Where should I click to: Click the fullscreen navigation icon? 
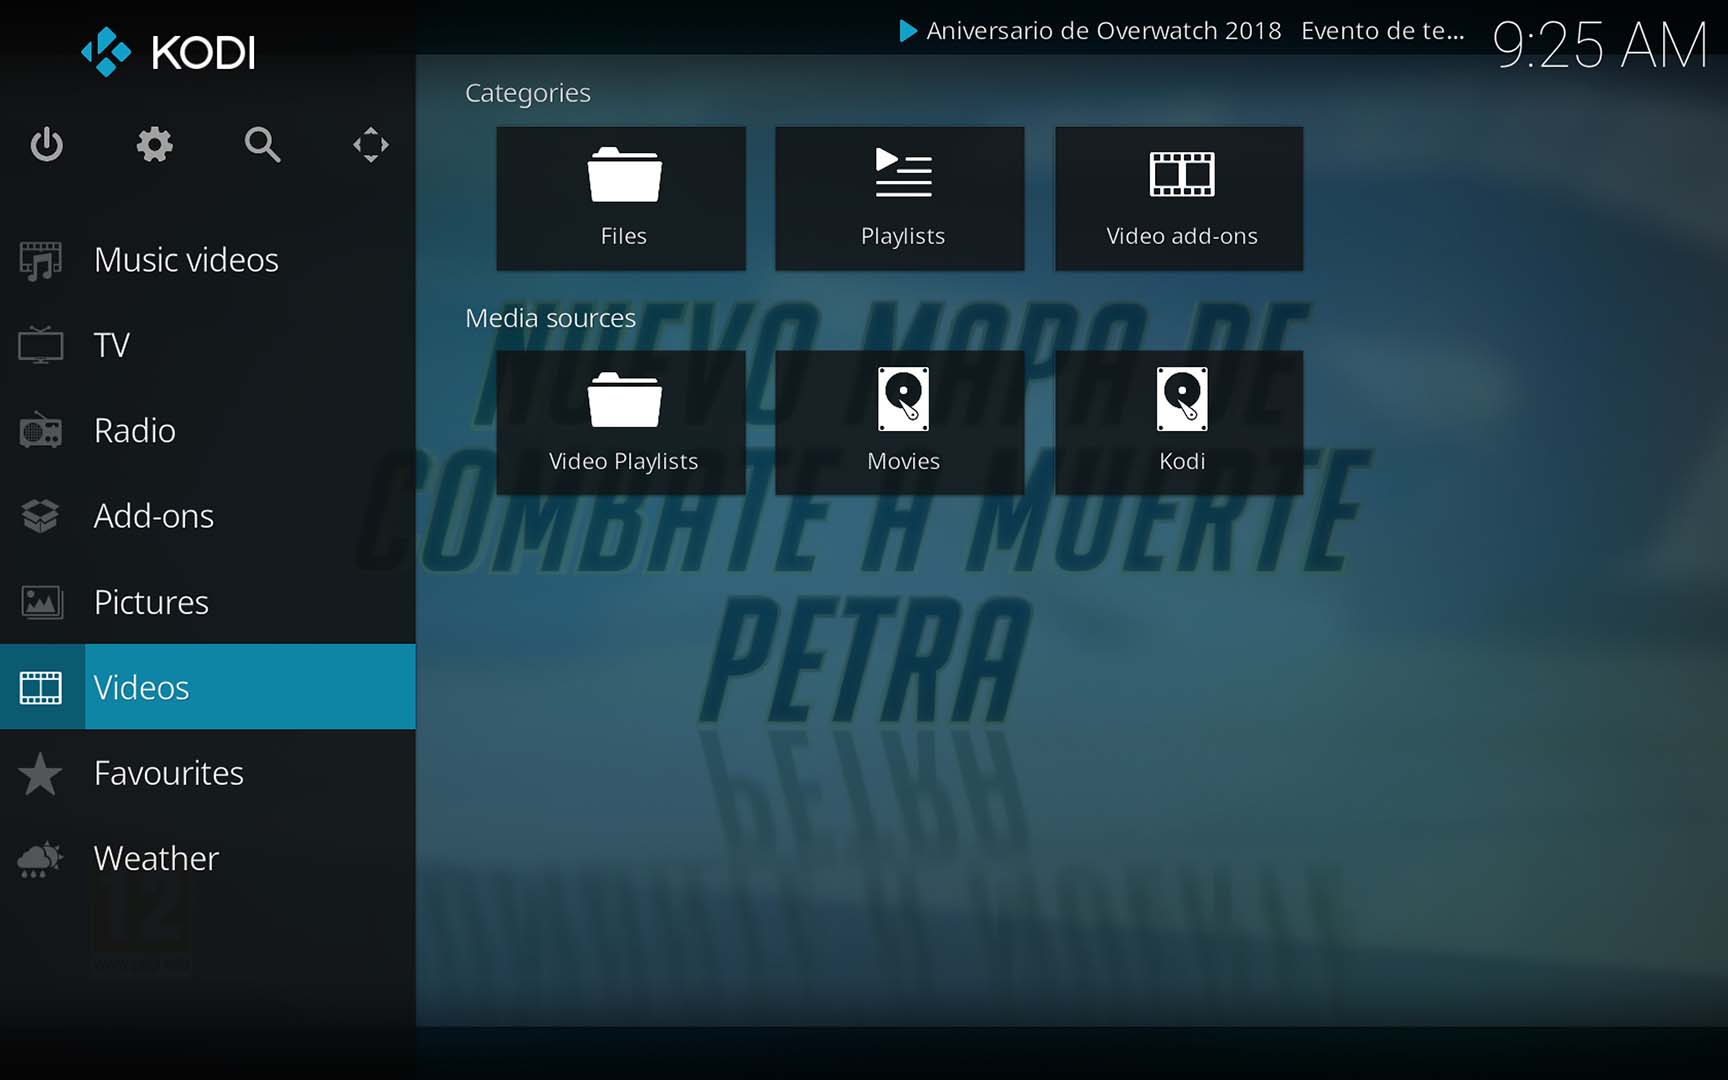370,145
